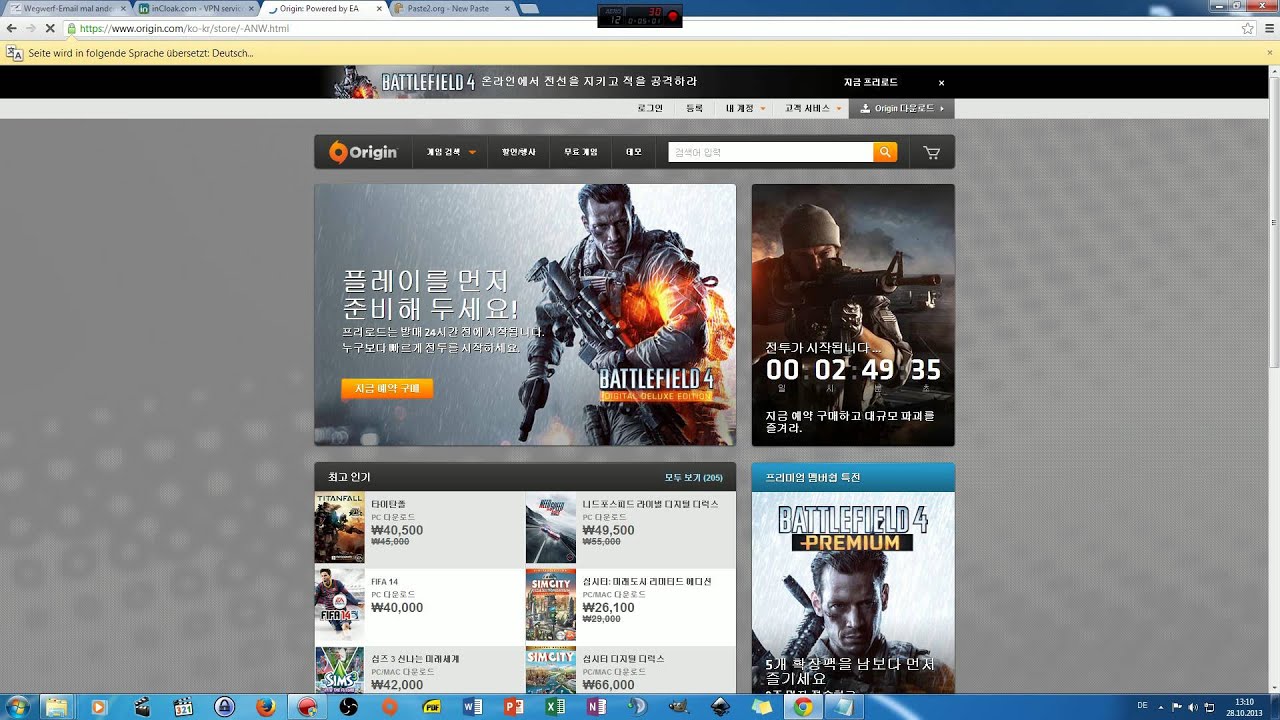Open the 할인/행사 deals menu item

[x=518, y=152]
